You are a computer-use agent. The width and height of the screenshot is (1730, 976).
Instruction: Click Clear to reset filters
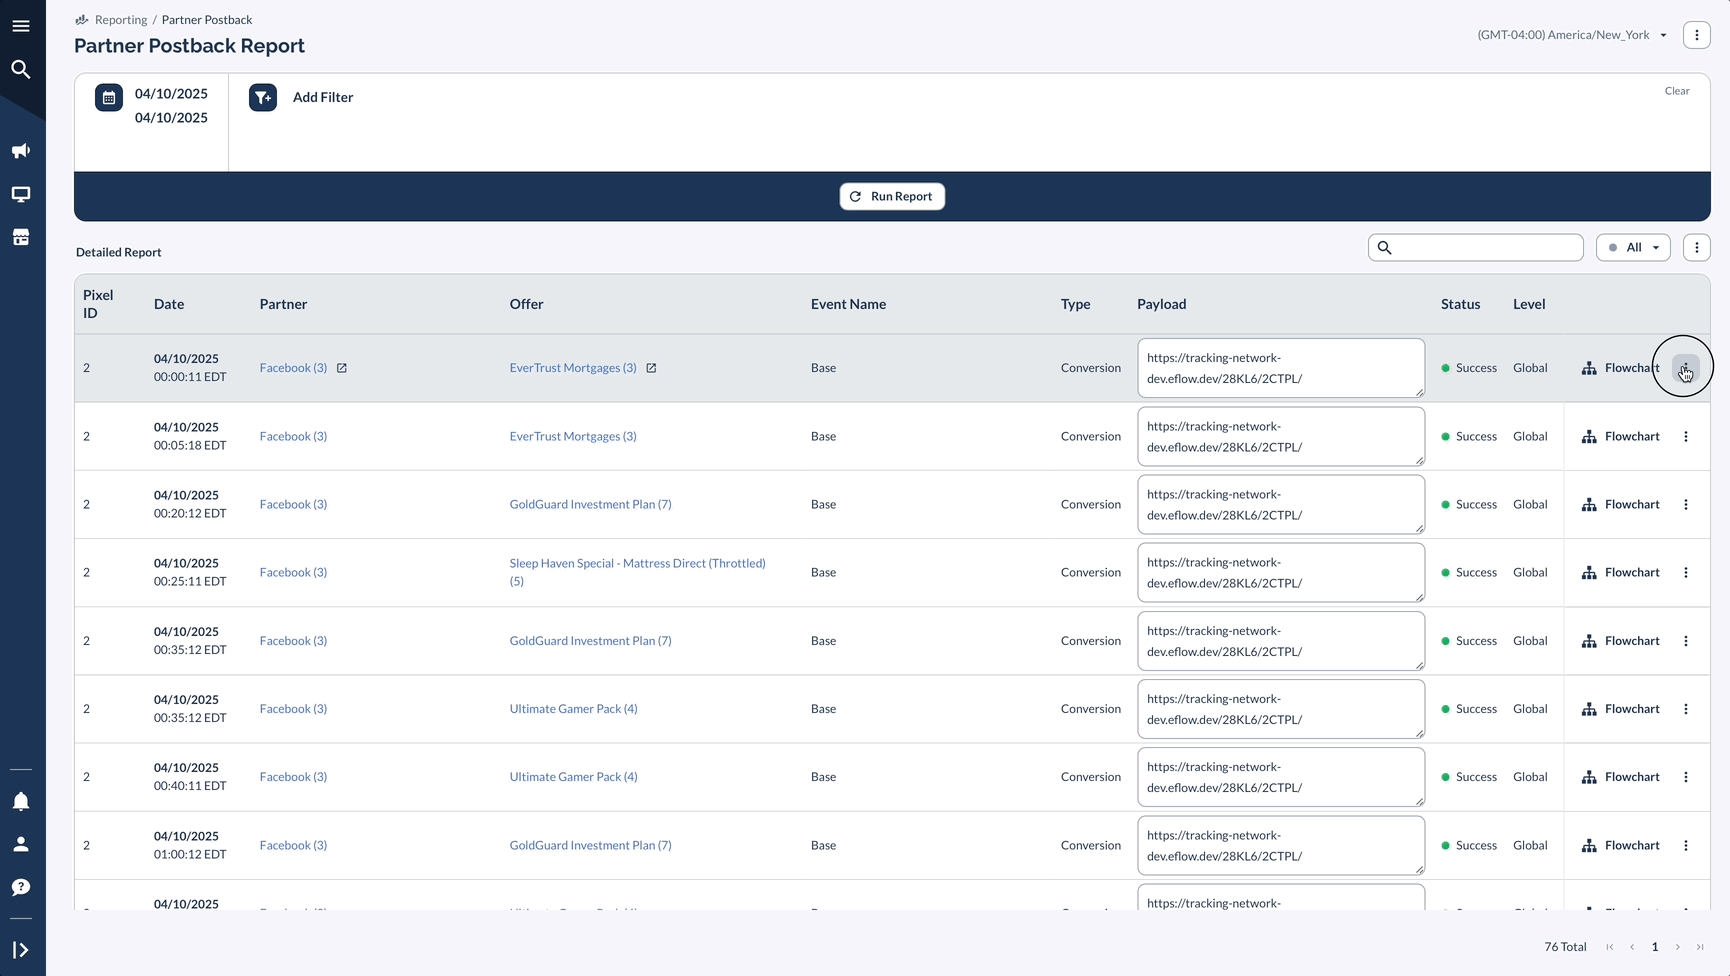coord(1677,91)
